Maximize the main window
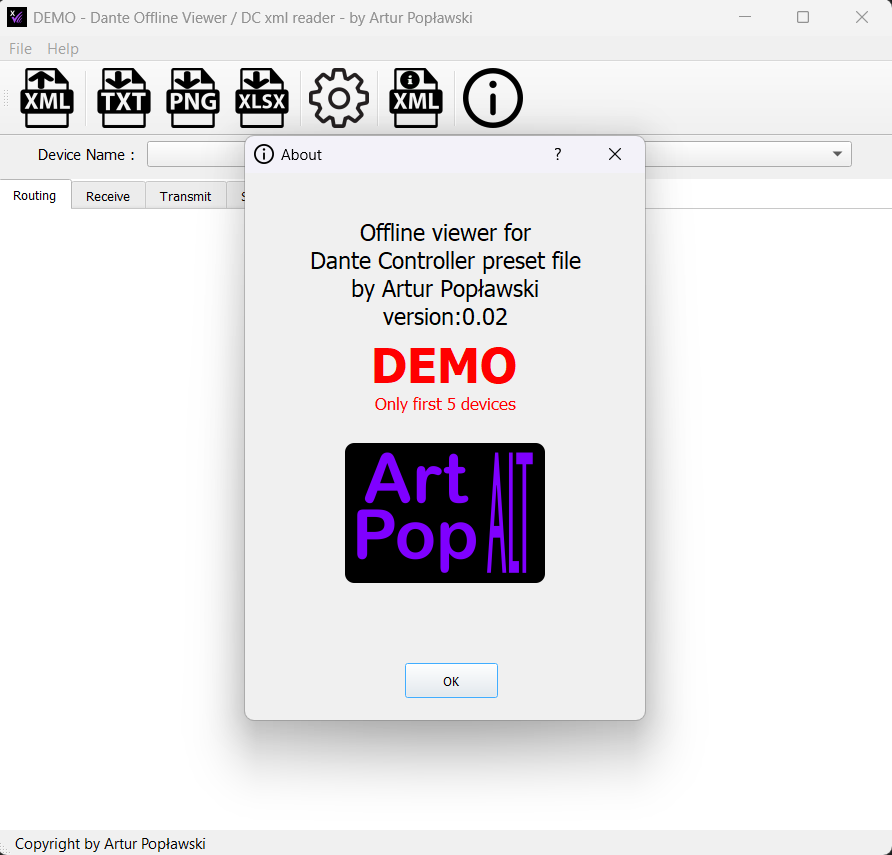This screenshot has width=892, height=855. pos(803,18)
